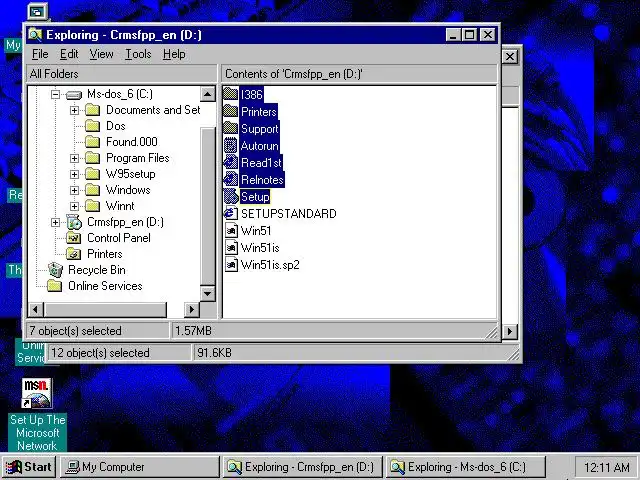This screenshot has width=640, height=480.
Task: Click the 12:11 AM taskbar clock
Action: (607, 467)
